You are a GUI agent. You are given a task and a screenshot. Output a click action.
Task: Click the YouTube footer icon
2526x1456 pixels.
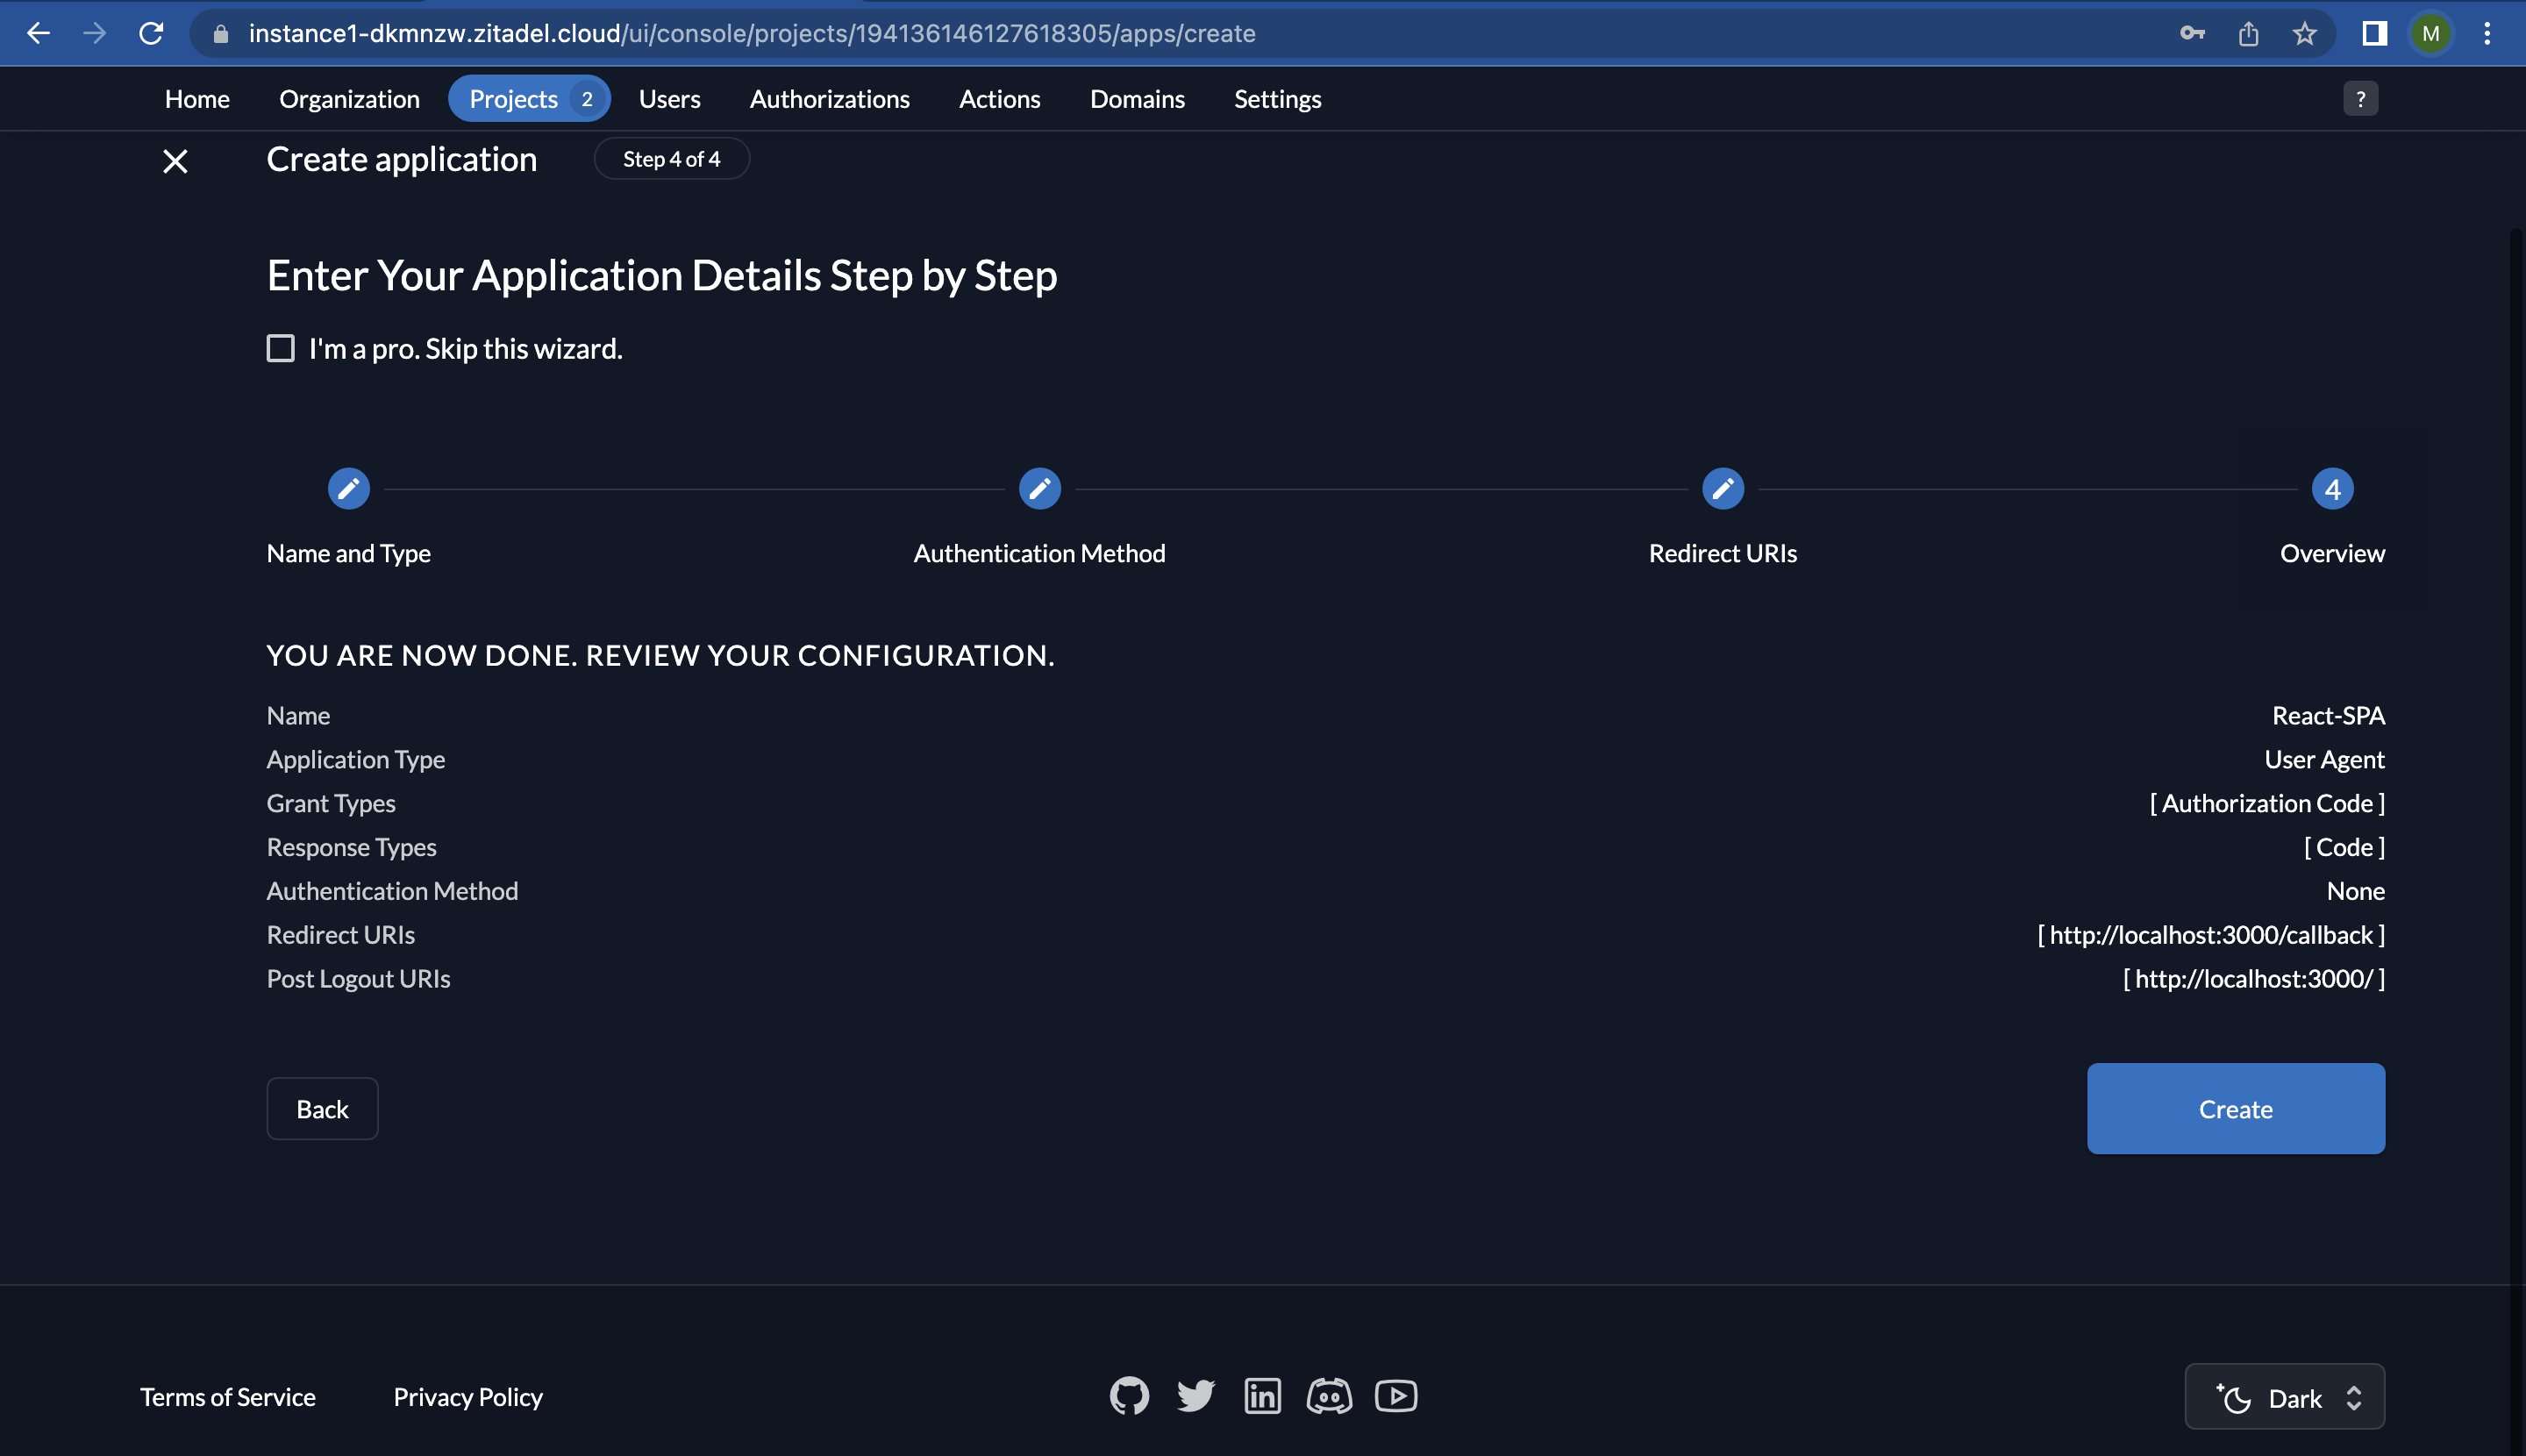[1395, 1395]
